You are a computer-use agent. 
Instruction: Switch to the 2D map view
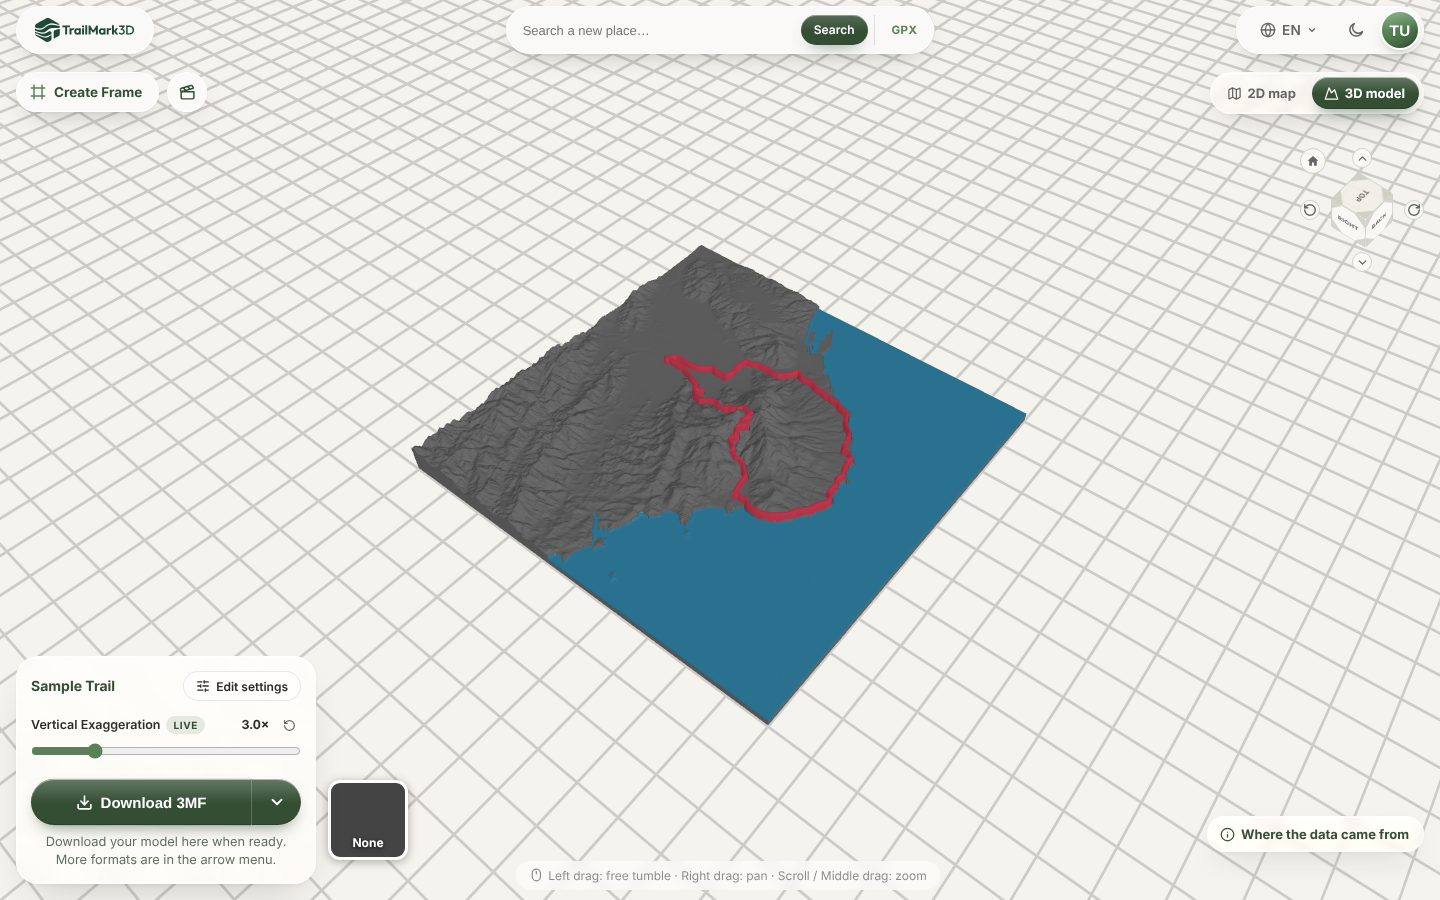point(1261,93)
